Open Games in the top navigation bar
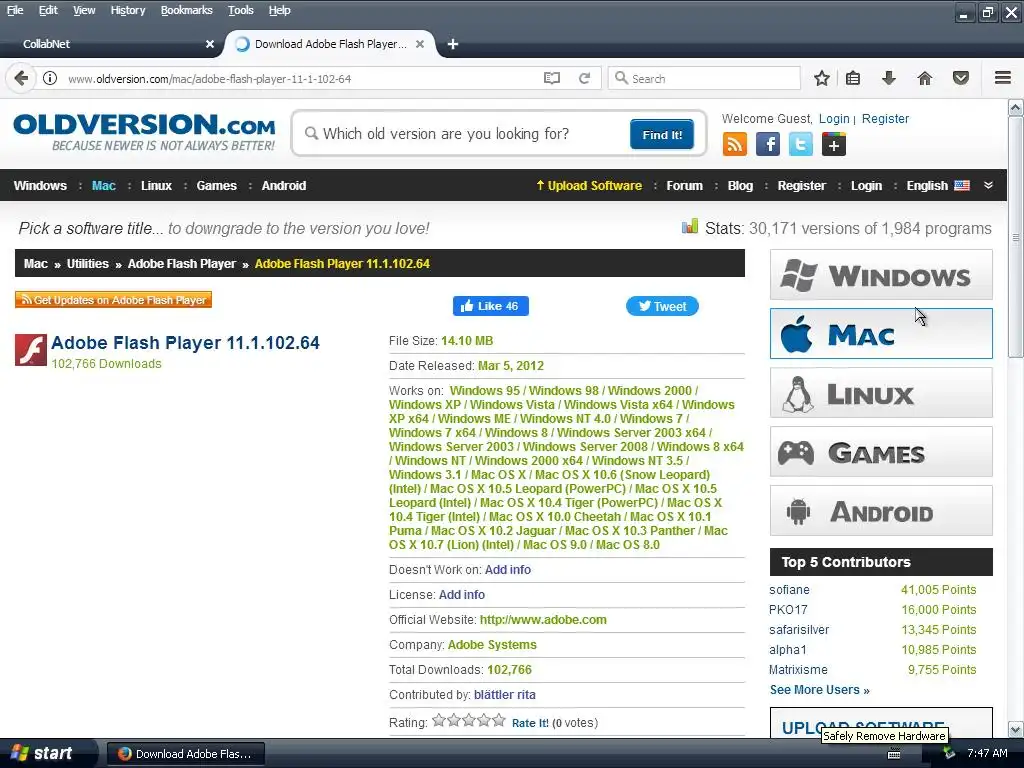Screen dimensions: 1024x768 pos(216,185)
